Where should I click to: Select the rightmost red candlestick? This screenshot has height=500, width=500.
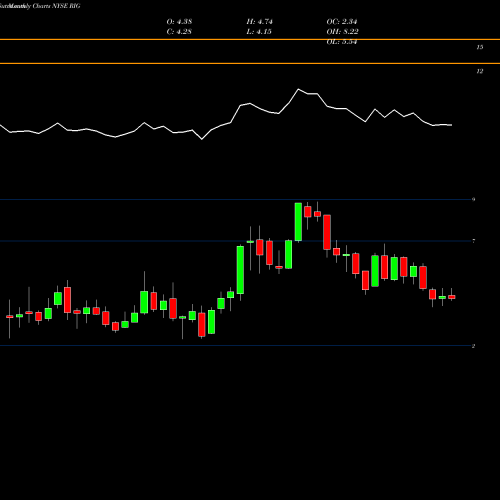click(452, 297)
